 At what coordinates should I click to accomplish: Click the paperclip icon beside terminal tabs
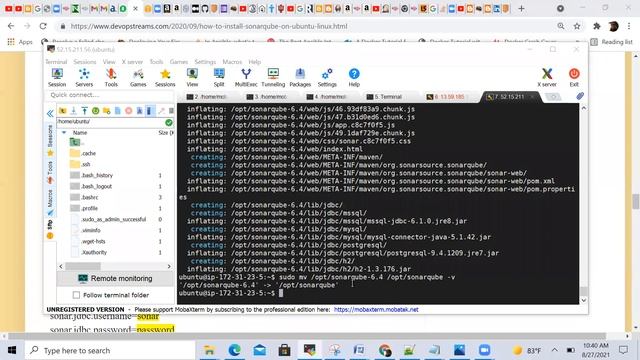[x=580, y=96]
